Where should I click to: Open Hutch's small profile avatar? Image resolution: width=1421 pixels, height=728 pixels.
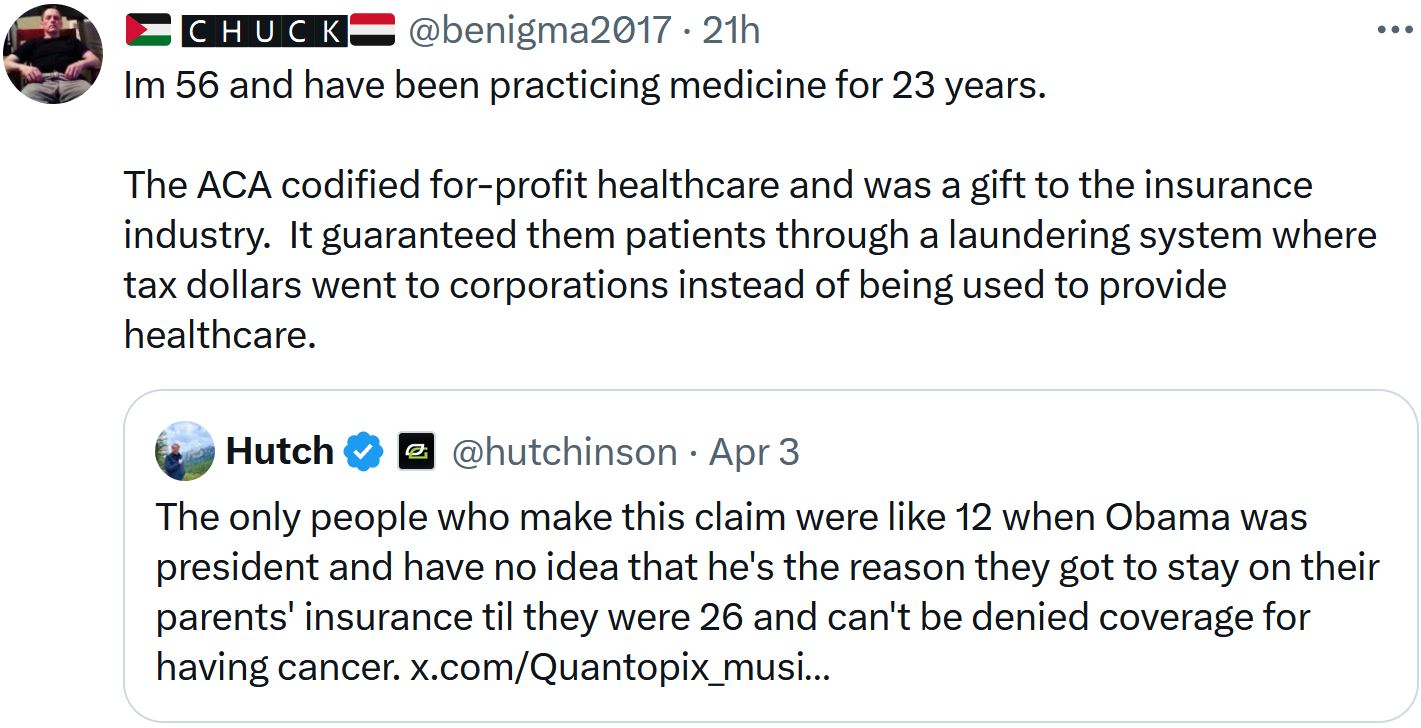pos(185,451)
